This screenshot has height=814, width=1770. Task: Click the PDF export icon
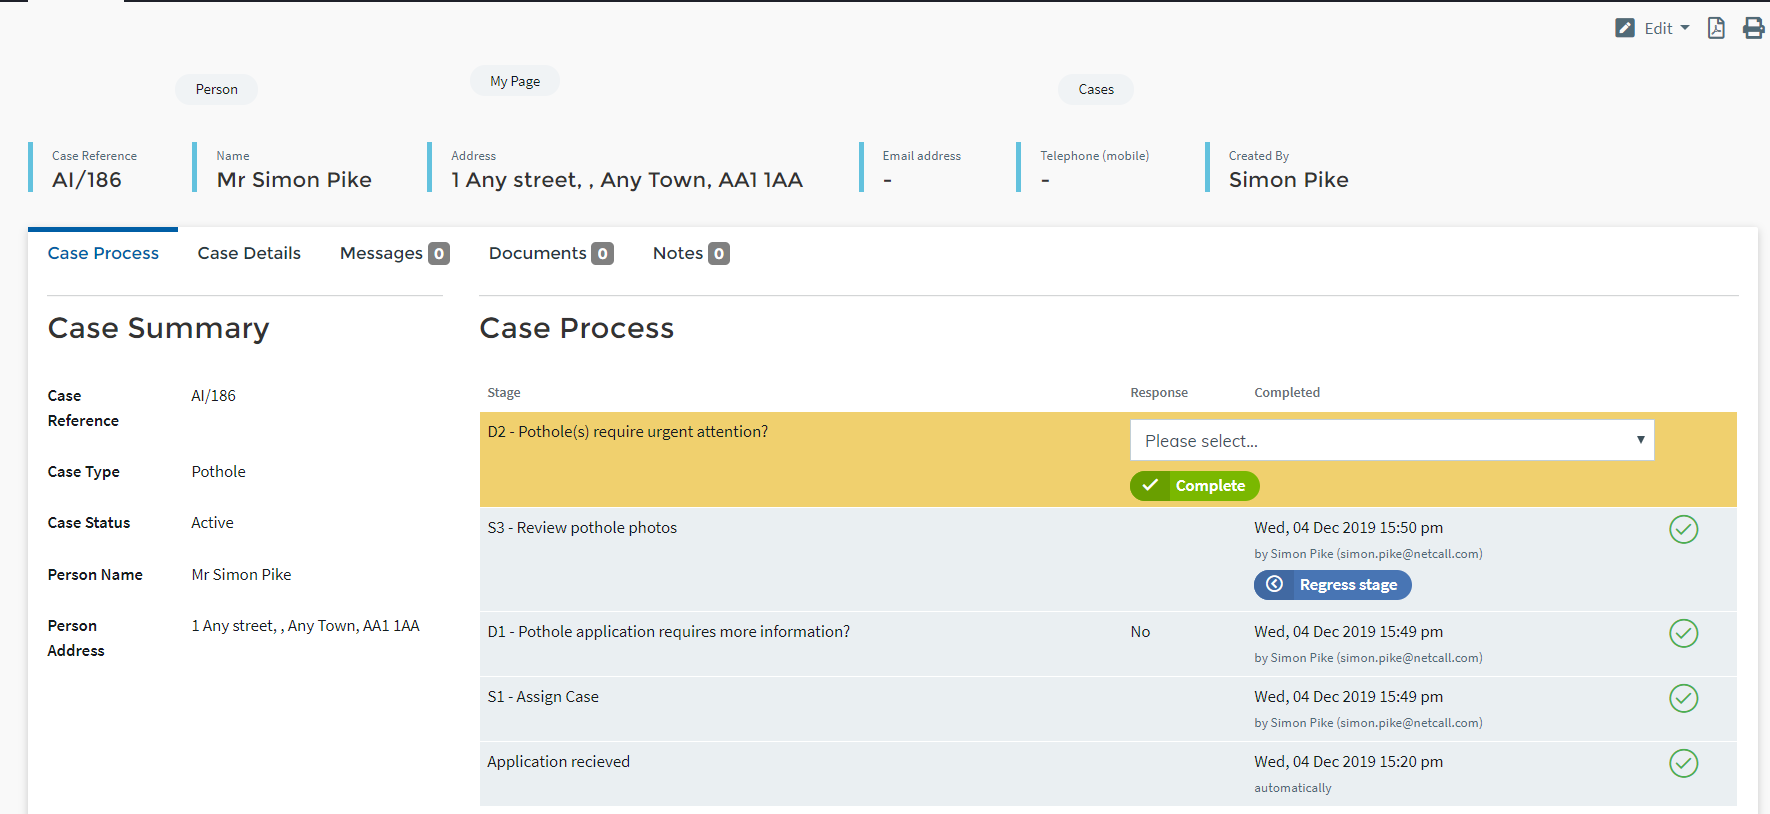click(1716, 28)
